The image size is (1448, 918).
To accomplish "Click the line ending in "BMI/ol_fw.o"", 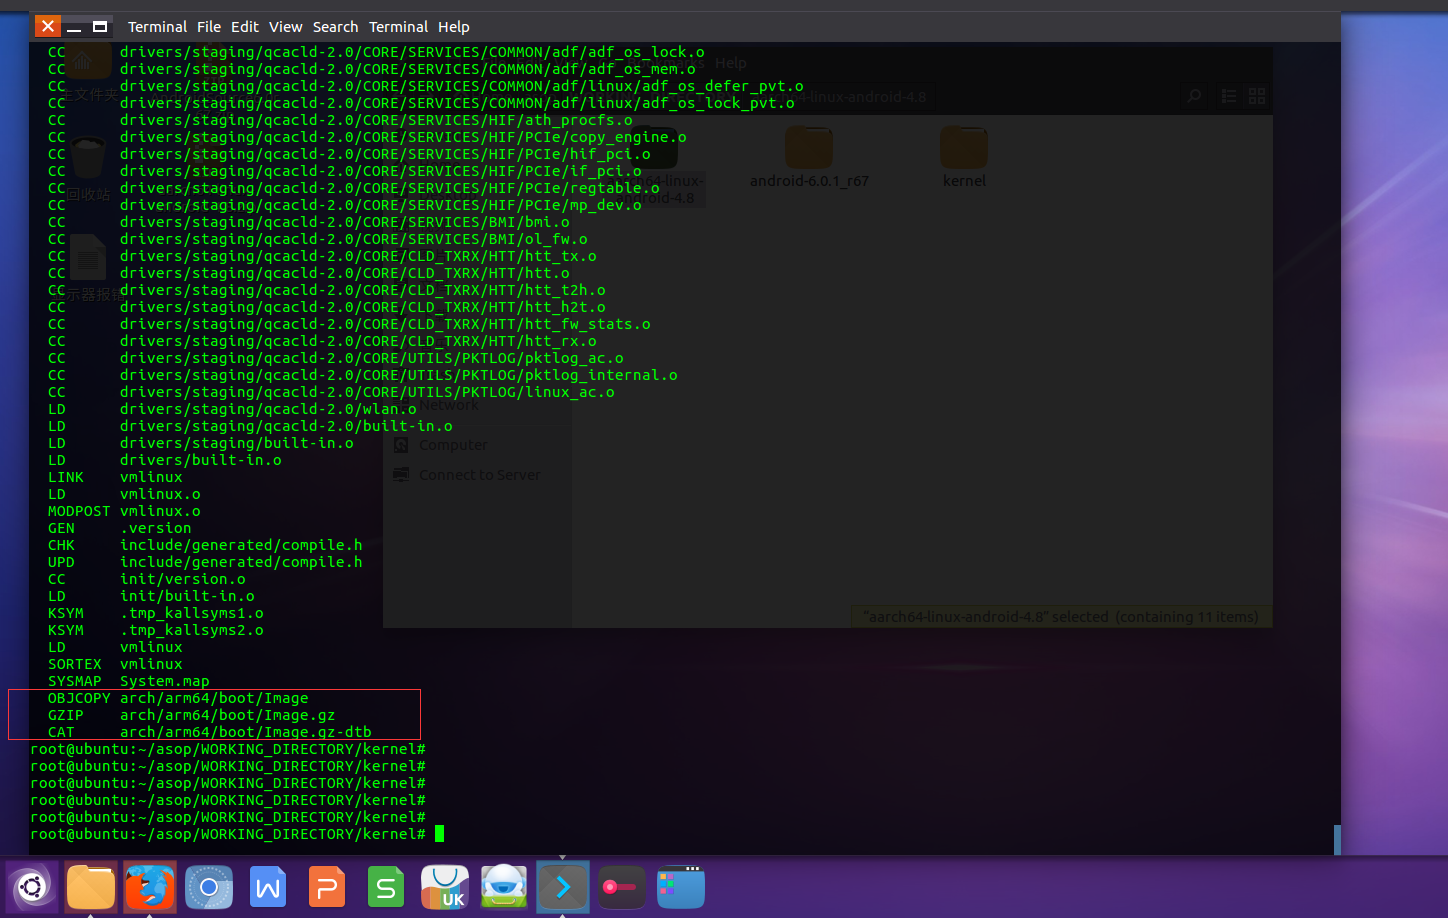I will (x=317, y=239).
